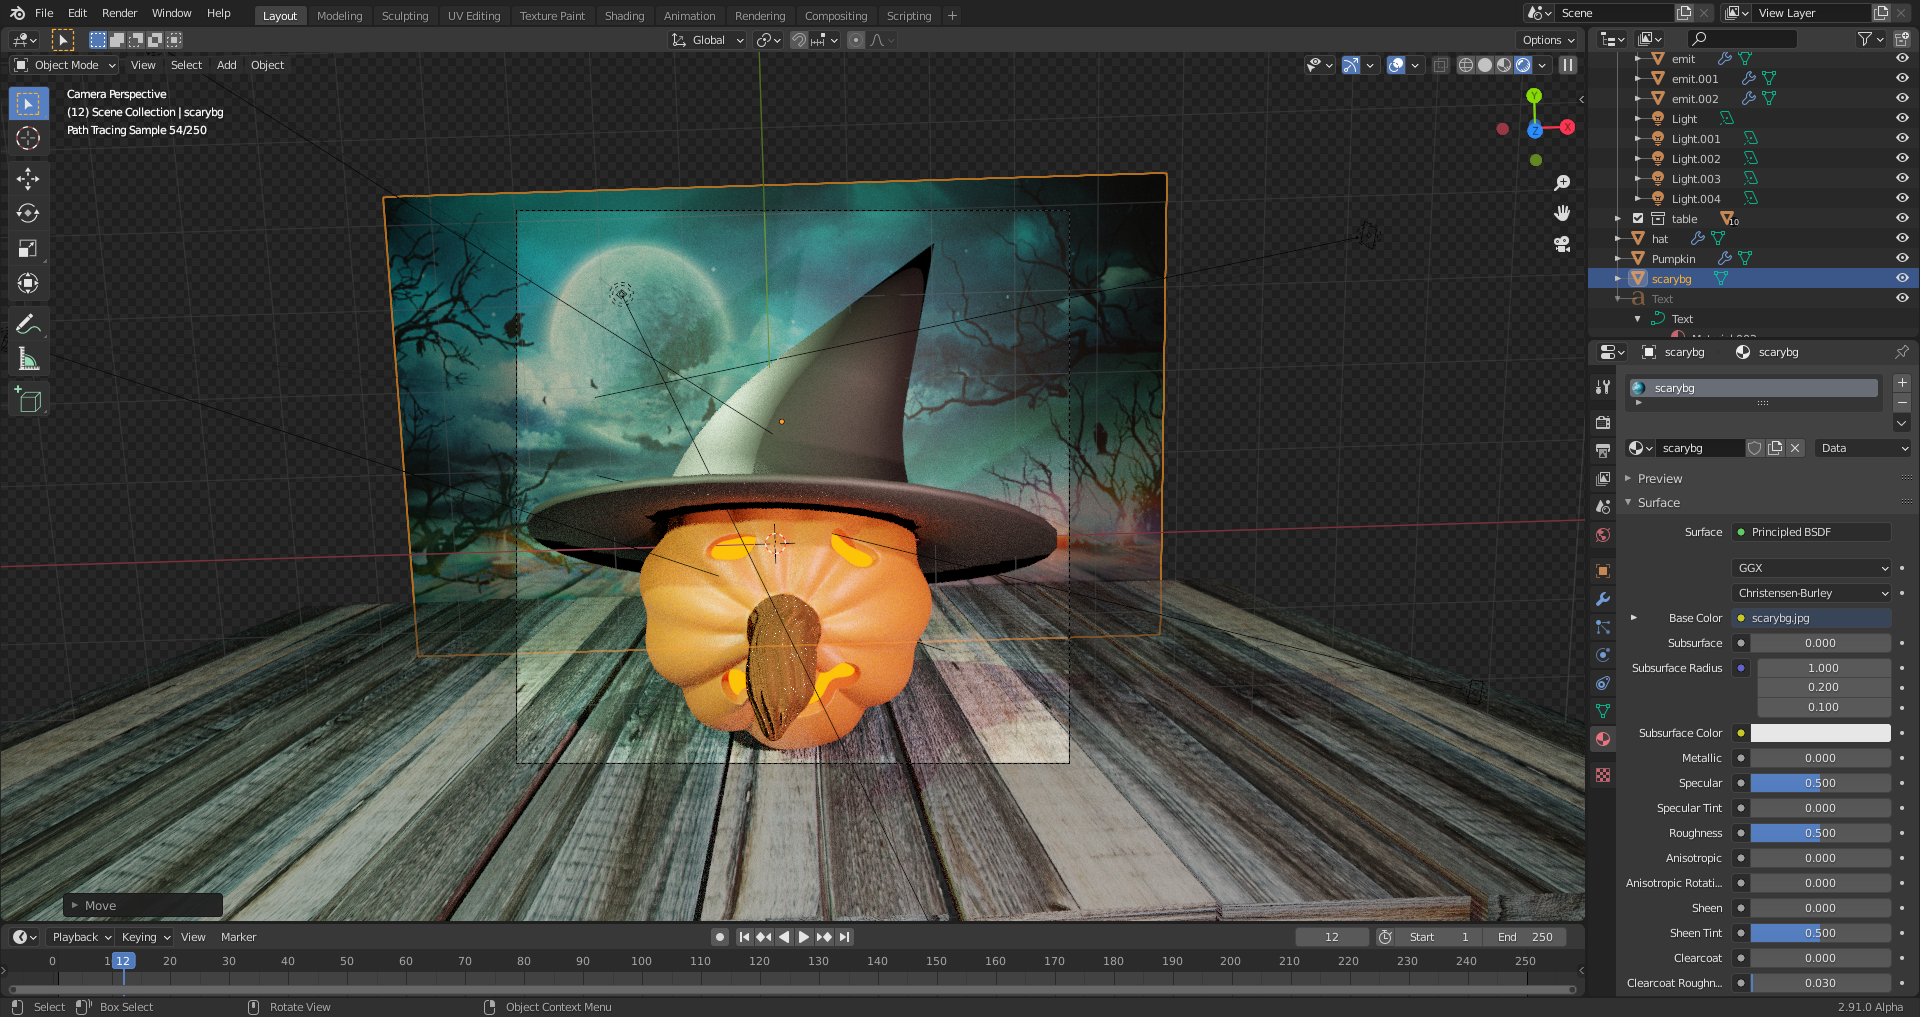Image resolution: width=1920 pixels, height=1017 pixels.
Task: Toggle camera view icon in viewport
Action: tap(1562, 244)
